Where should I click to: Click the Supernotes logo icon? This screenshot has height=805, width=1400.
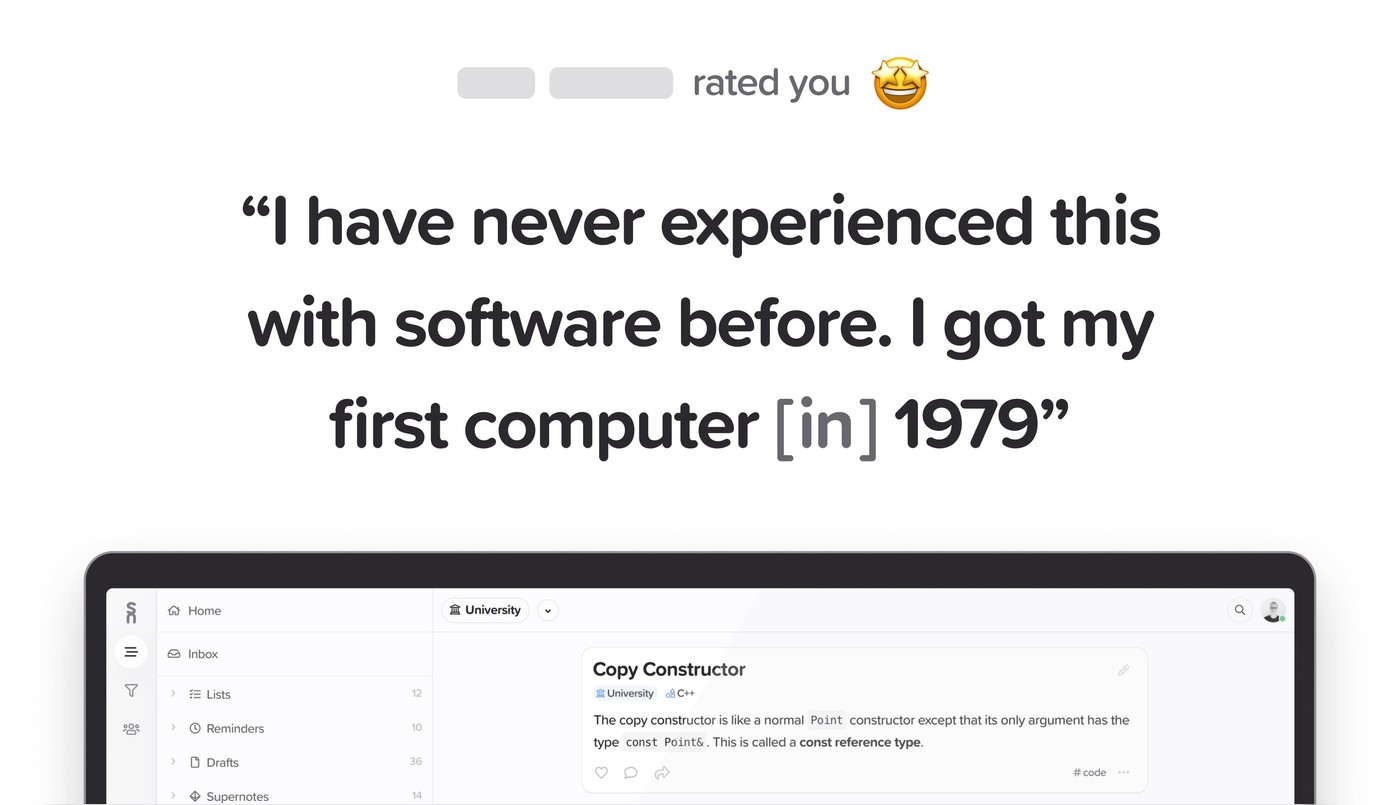[x=130, y=610]
